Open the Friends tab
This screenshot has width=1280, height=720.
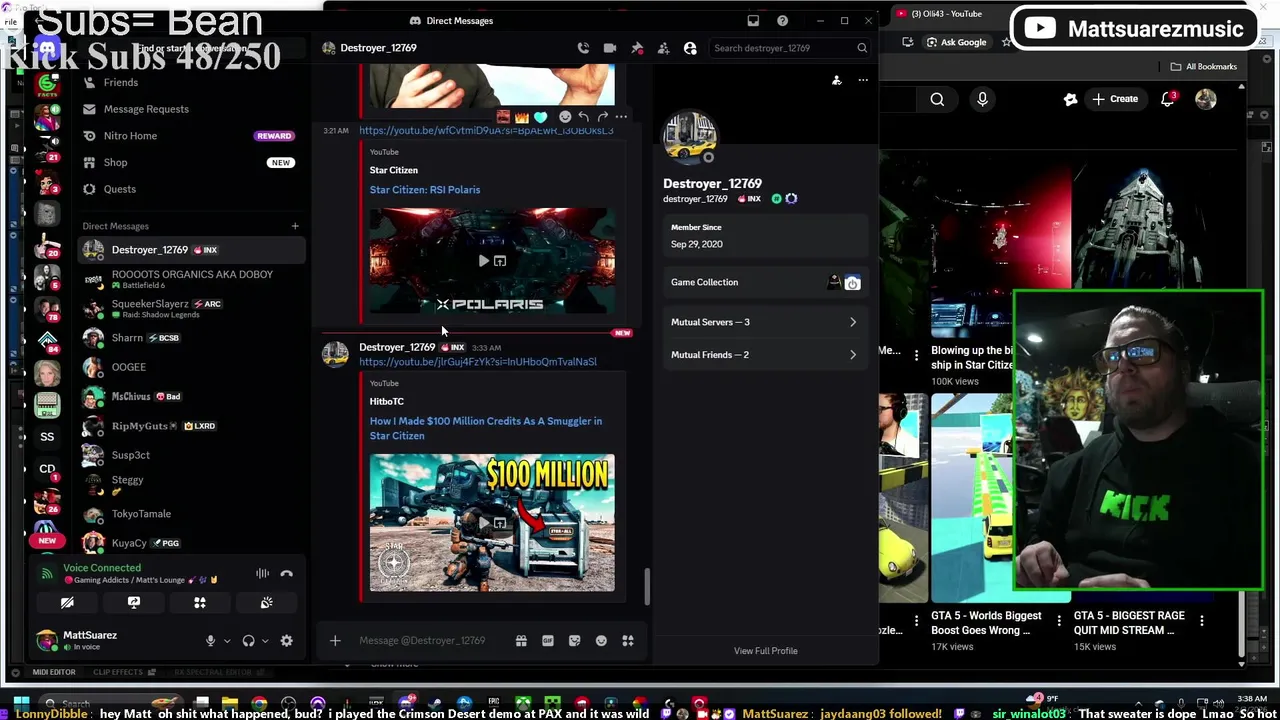pos(190,82)
